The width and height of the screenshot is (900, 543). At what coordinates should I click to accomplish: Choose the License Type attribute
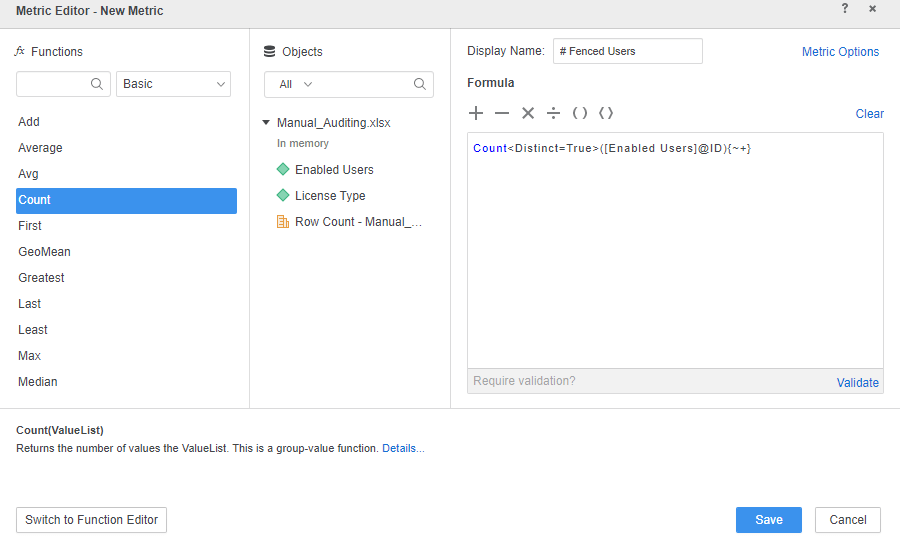coord(330,196)
